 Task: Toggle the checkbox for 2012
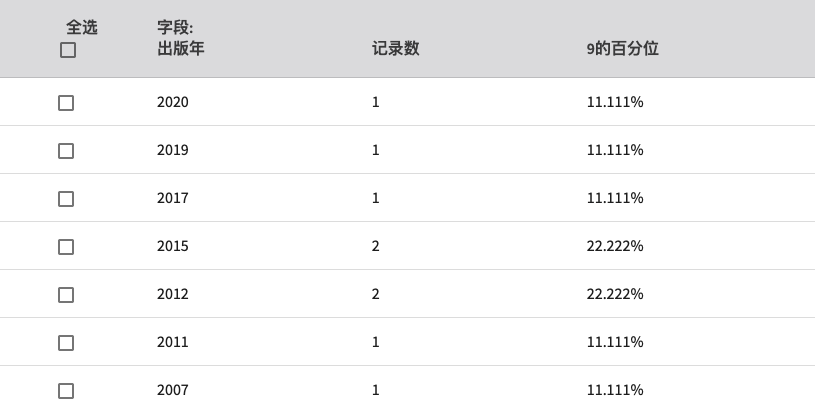tap(66, 295)
